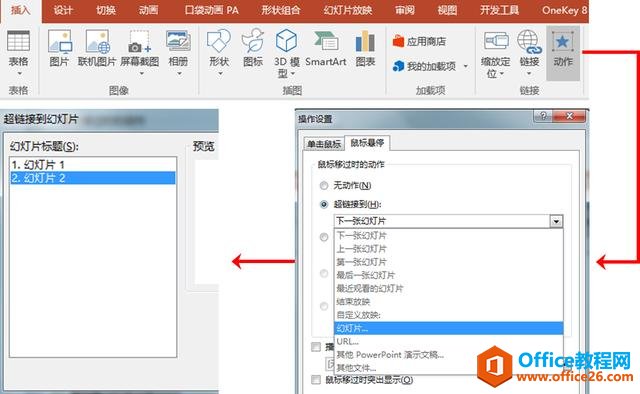Image resolution: width=640 pixels, height=394 pixels.
Task: Choose 上一张幻灯片 from dropdown list
Action: point(449,249)
